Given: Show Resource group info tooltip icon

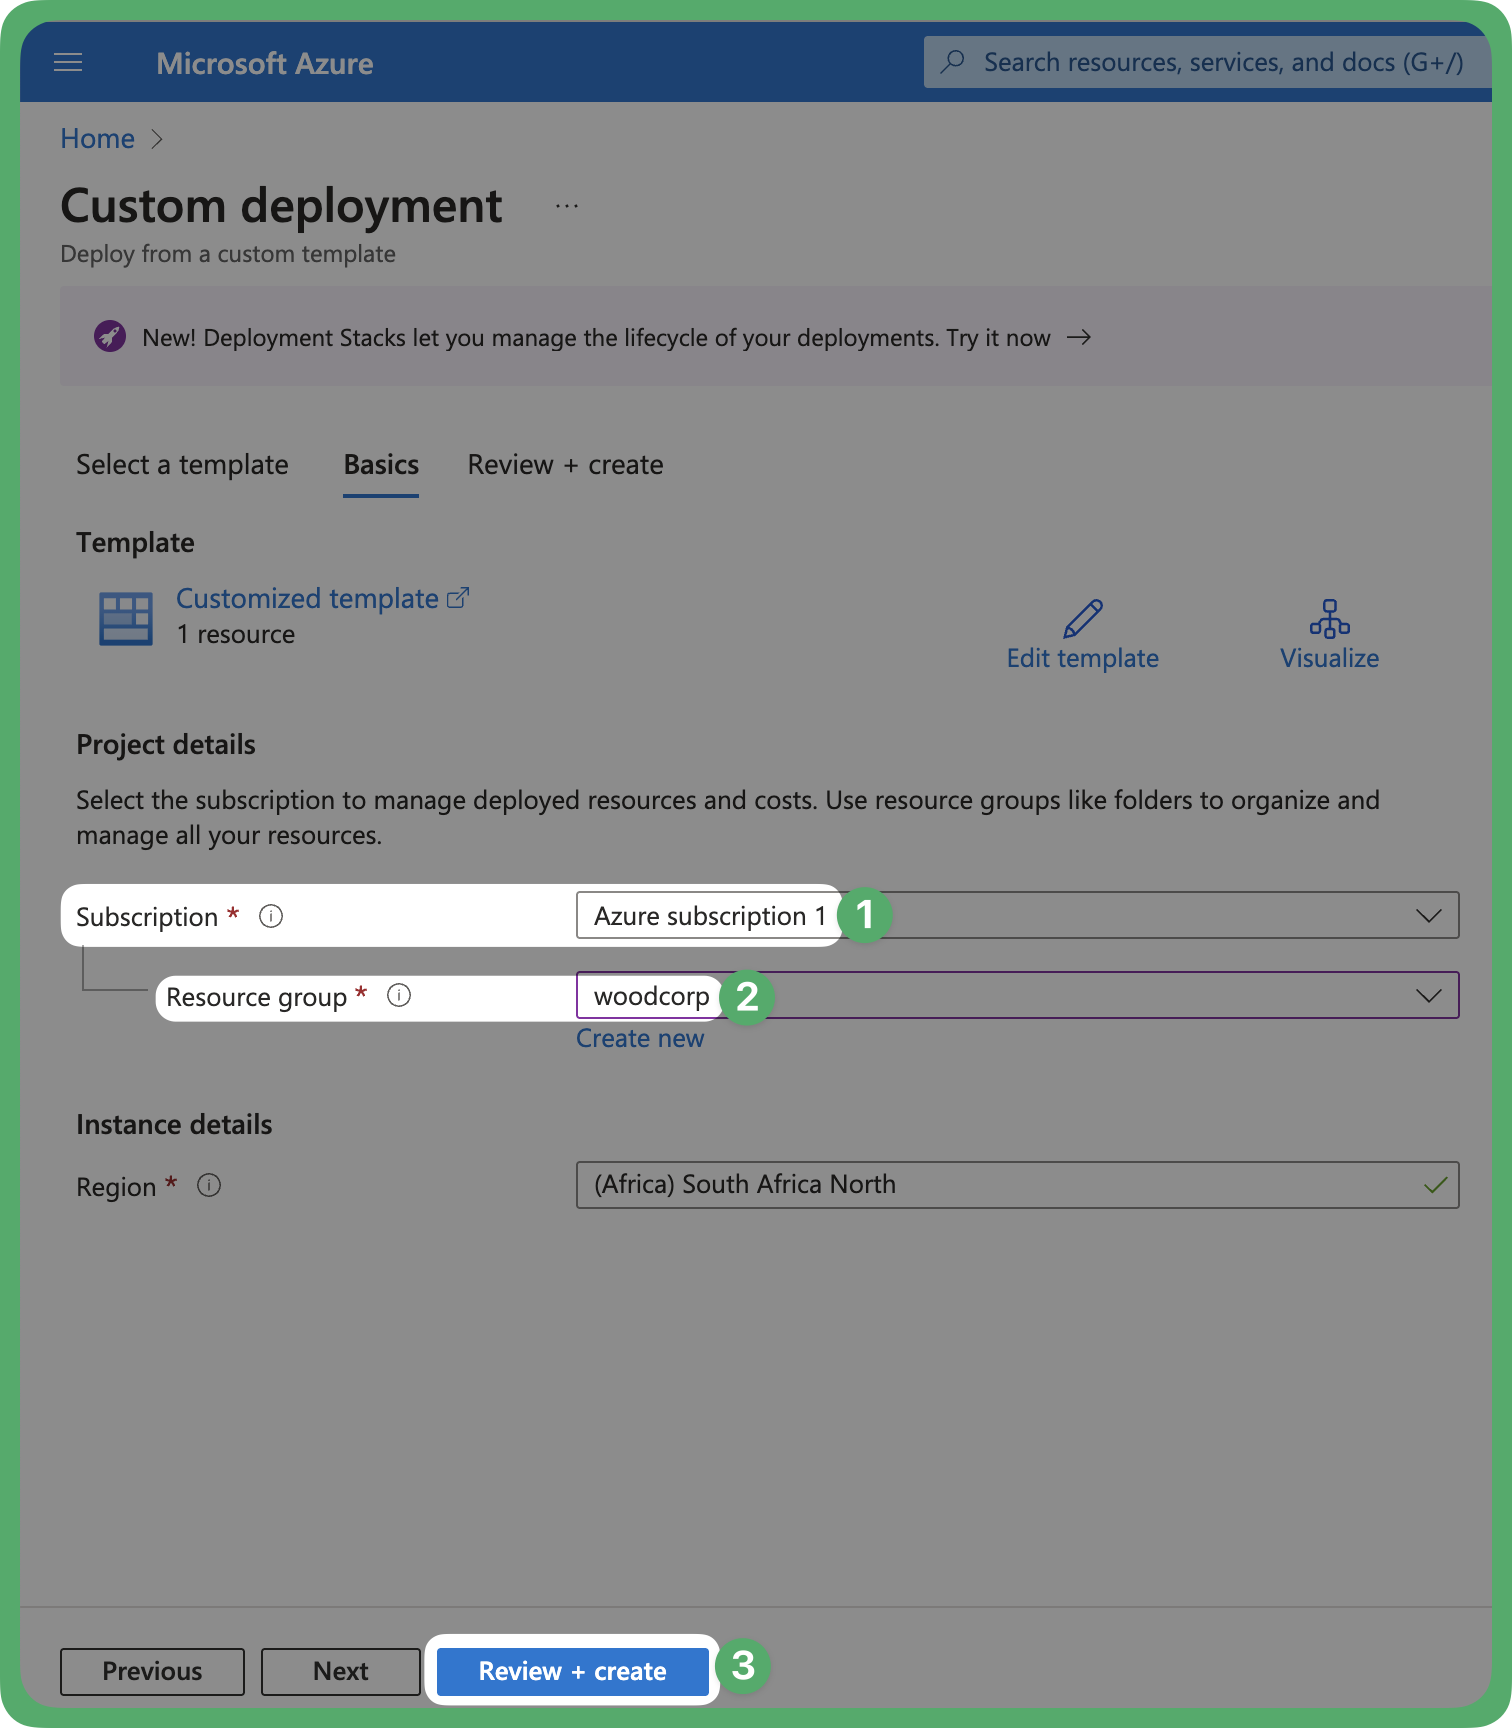Looking at the screenshot, I should click(399, 996).
